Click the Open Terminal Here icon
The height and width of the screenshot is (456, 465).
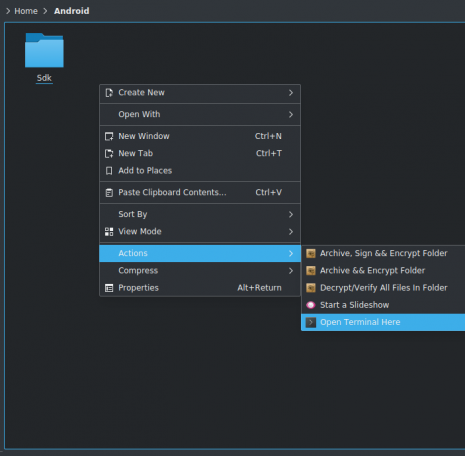point(311,322)
